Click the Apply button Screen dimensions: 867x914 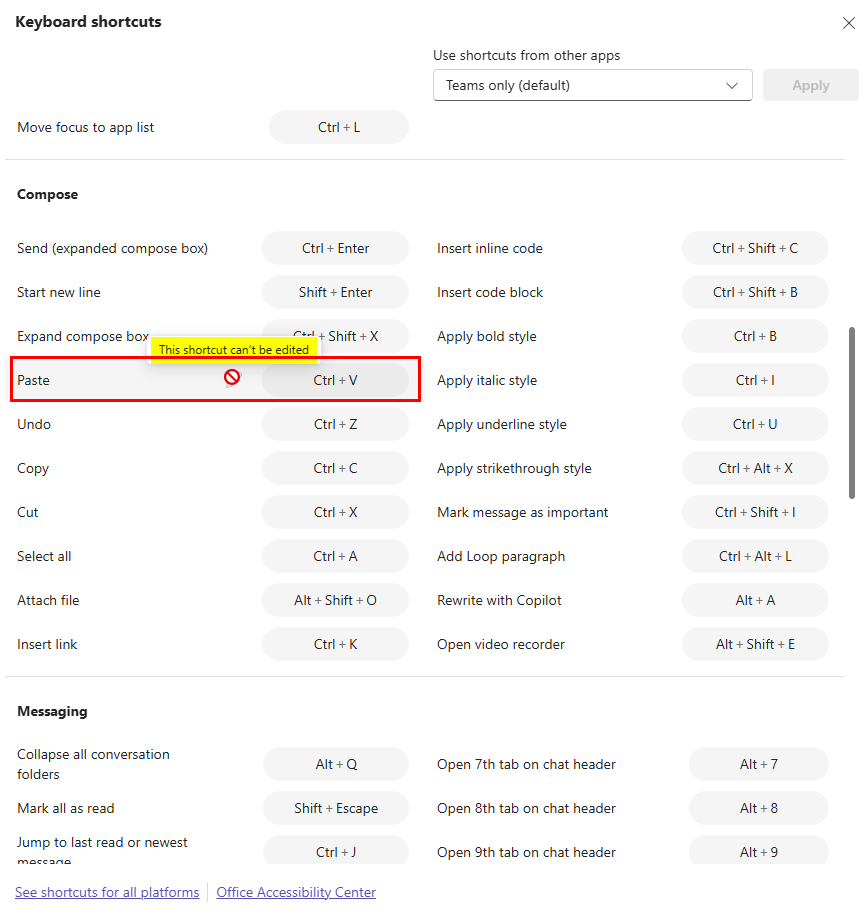tap(810, 85)
